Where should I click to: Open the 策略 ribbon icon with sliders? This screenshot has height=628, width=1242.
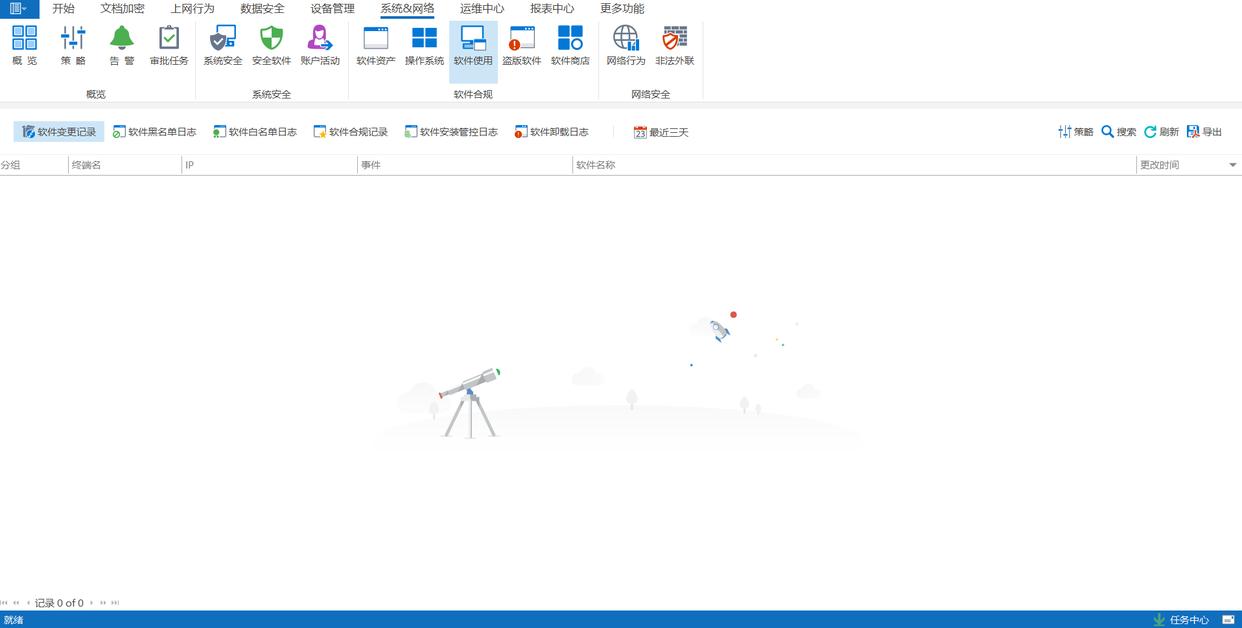(73, 45)
